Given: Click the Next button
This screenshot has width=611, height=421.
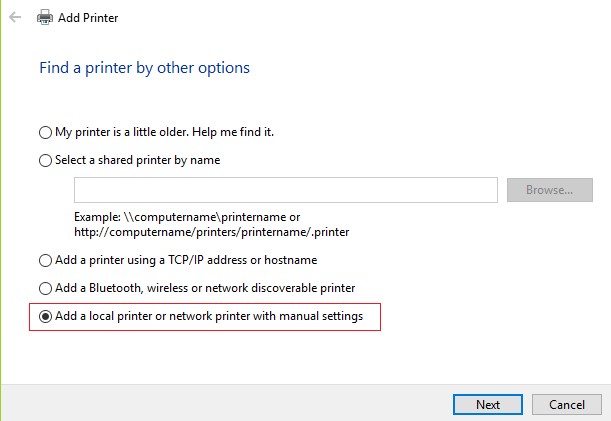Looking at the screenshot, I should click(487, 405).
